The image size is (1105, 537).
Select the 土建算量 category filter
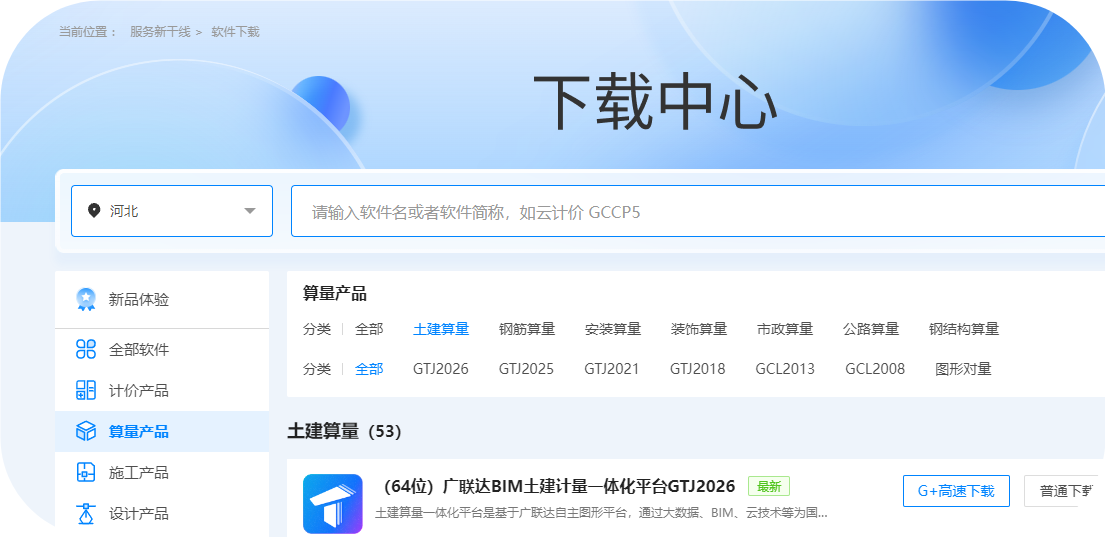click(441, 329)
